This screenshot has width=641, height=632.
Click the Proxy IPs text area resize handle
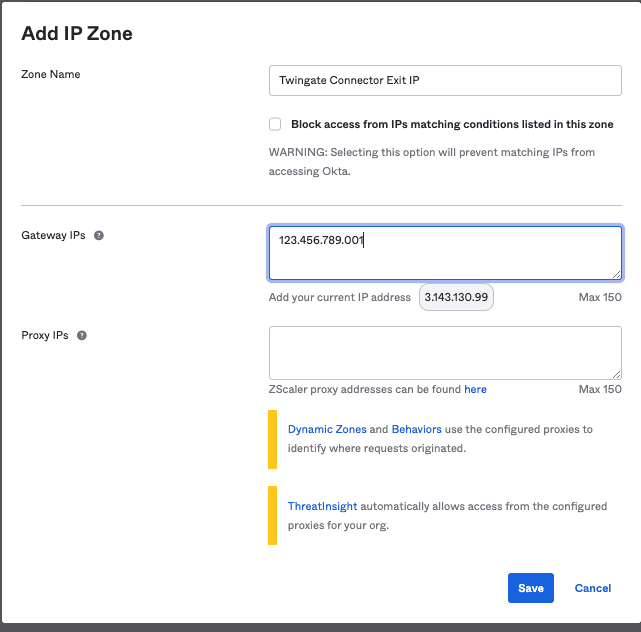(616, 374)
